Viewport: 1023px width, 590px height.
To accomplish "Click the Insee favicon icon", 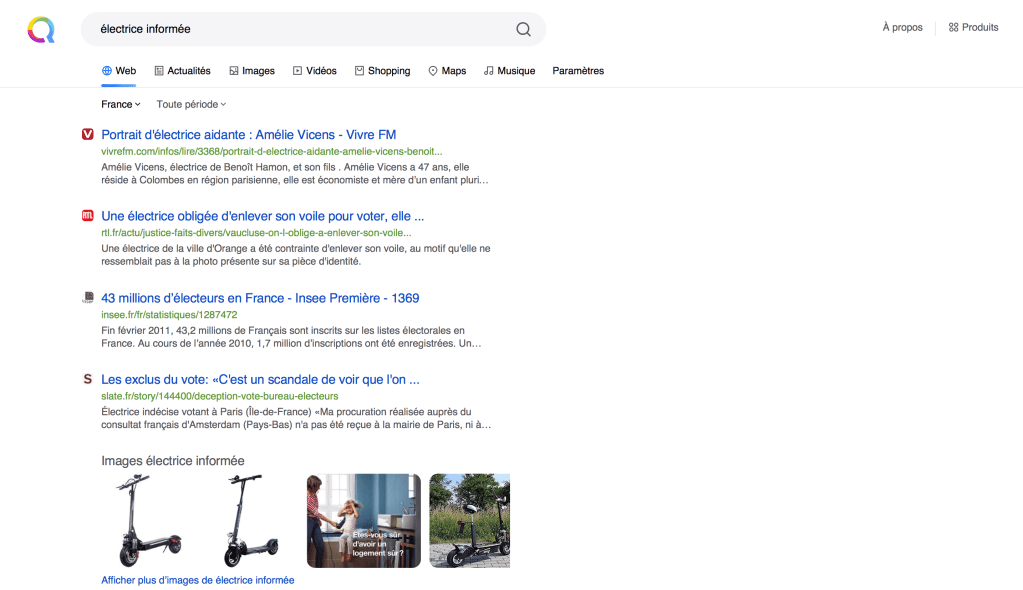I will coord(87,298).
